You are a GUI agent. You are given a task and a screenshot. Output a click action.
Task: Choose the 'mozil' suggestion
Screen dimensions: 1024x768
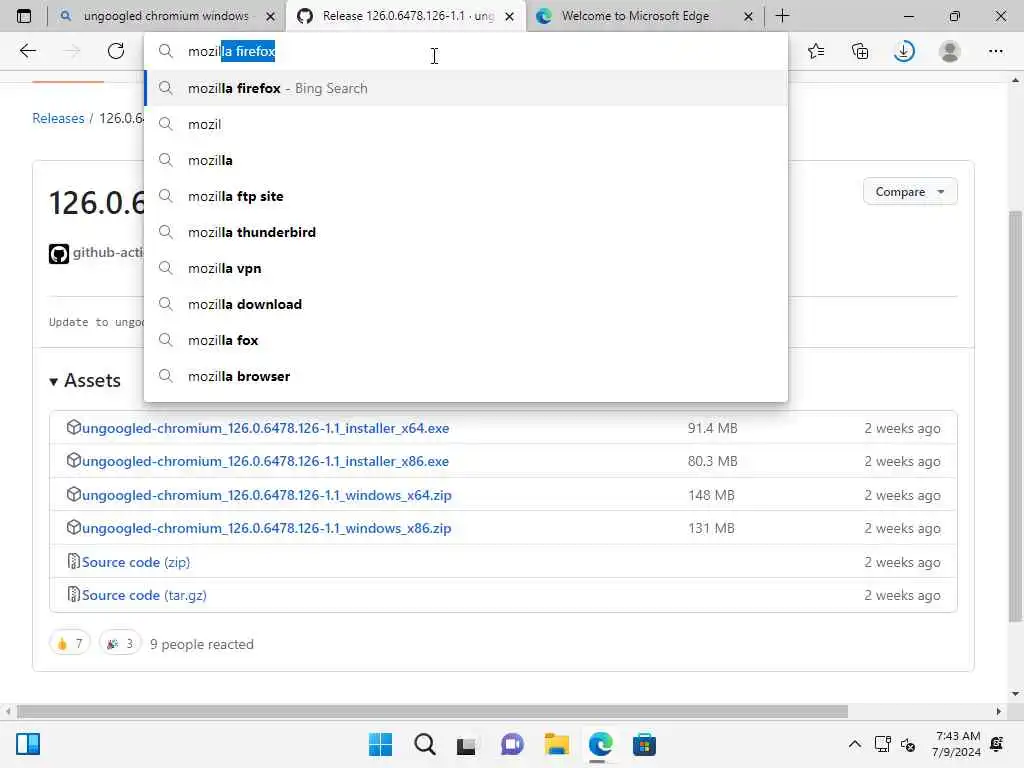(466, 124)
